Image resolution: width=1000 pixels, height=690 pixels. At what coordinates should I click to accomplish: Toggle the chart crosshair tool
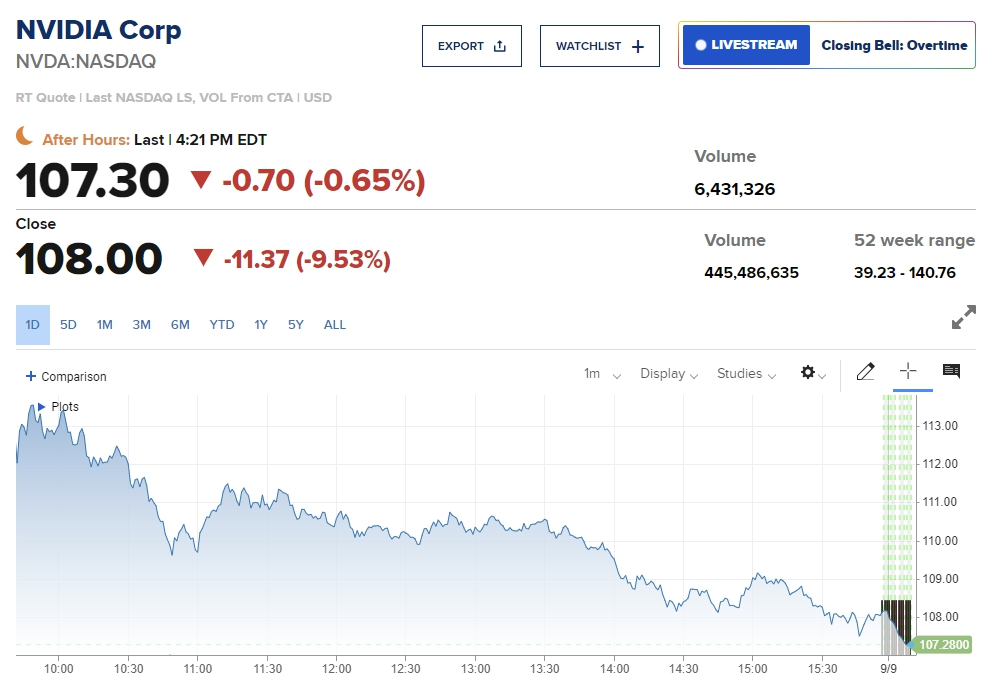pyautogui.click(x=908, y=372)
